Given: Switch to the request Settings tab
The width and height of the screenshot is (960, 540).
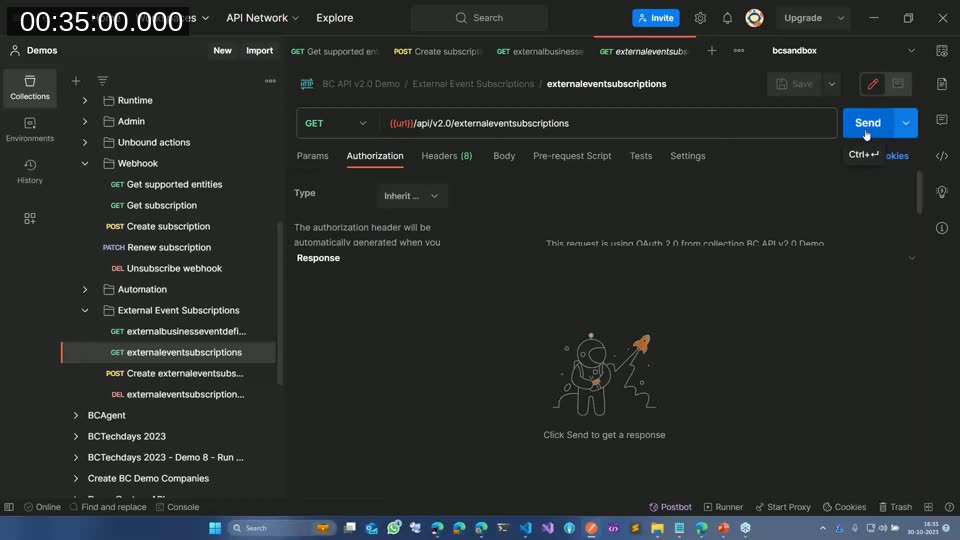Looking at the screenshot, I should click(688, 156).
